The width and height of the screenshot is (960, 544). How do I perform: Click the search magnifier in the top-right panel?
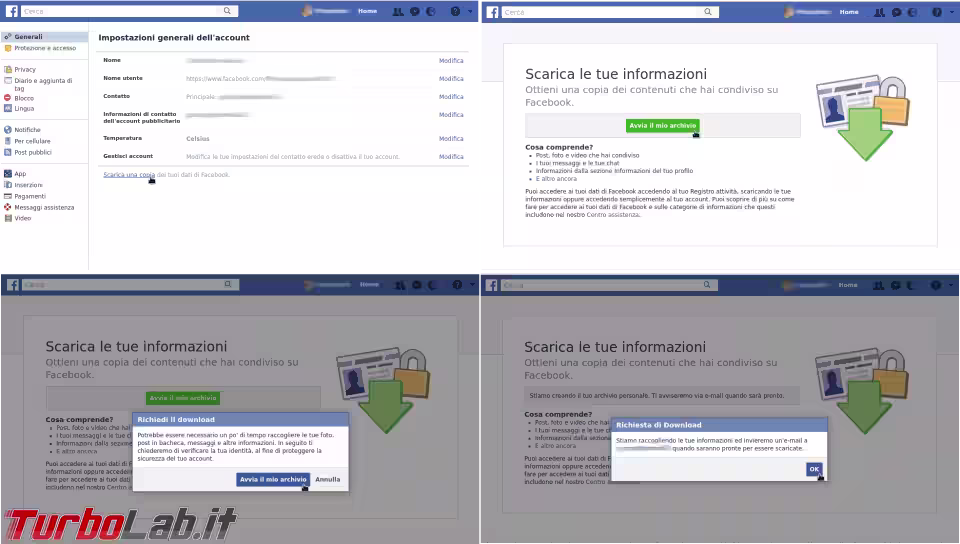(x=708, y=12)
